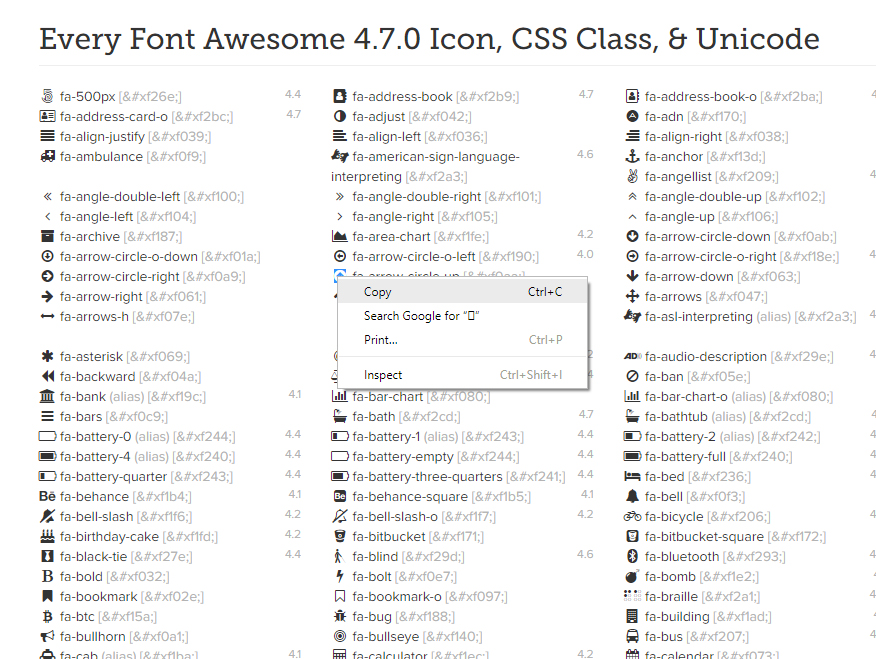Click the fa-arrows move icon
The width and height of the screenshot is (876, 659).
pos(630,296)
